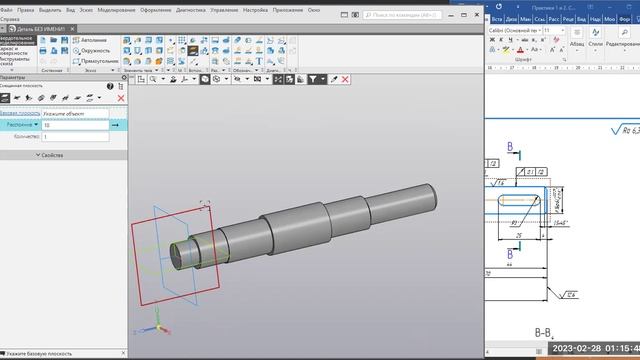This screenshot has height=360, width=640.
Task: Click the Word Стили styles icon
Action: coord(596,33)
